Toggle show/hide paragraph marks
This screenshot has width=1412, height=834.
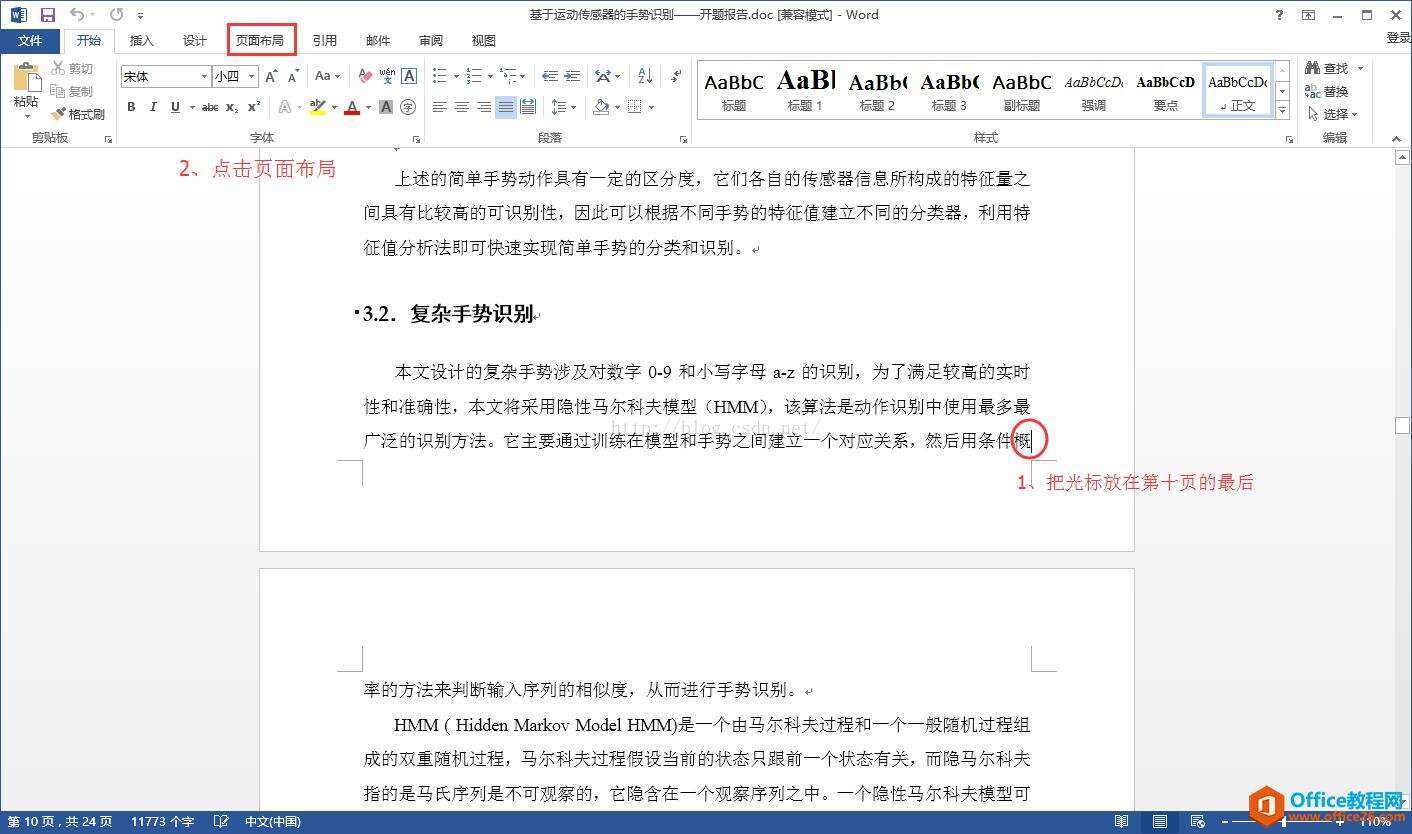coord(675,76)
